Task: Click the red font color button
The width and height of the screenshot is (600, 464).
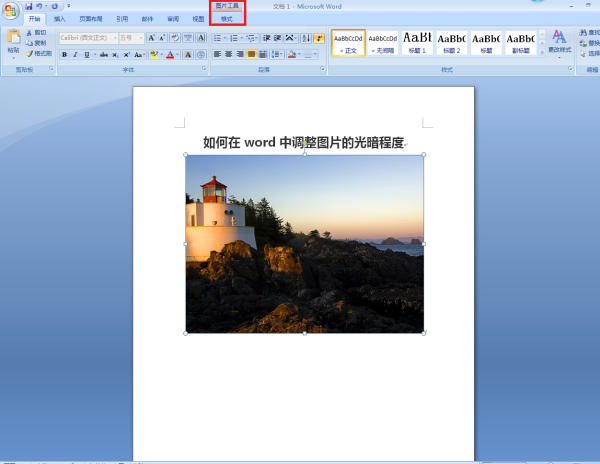Action: (171, 54)
